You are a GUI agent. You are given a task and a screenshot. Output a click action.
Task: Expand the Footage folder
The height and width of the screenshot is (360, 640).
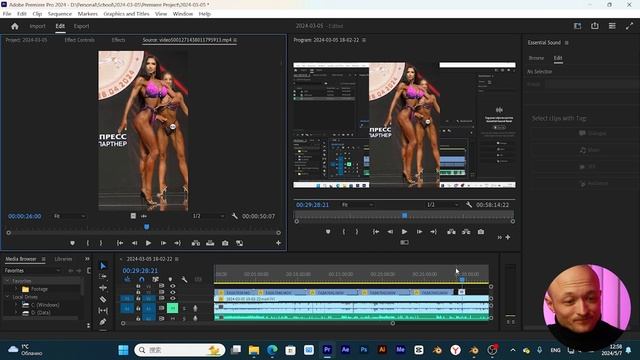[16, 289]
